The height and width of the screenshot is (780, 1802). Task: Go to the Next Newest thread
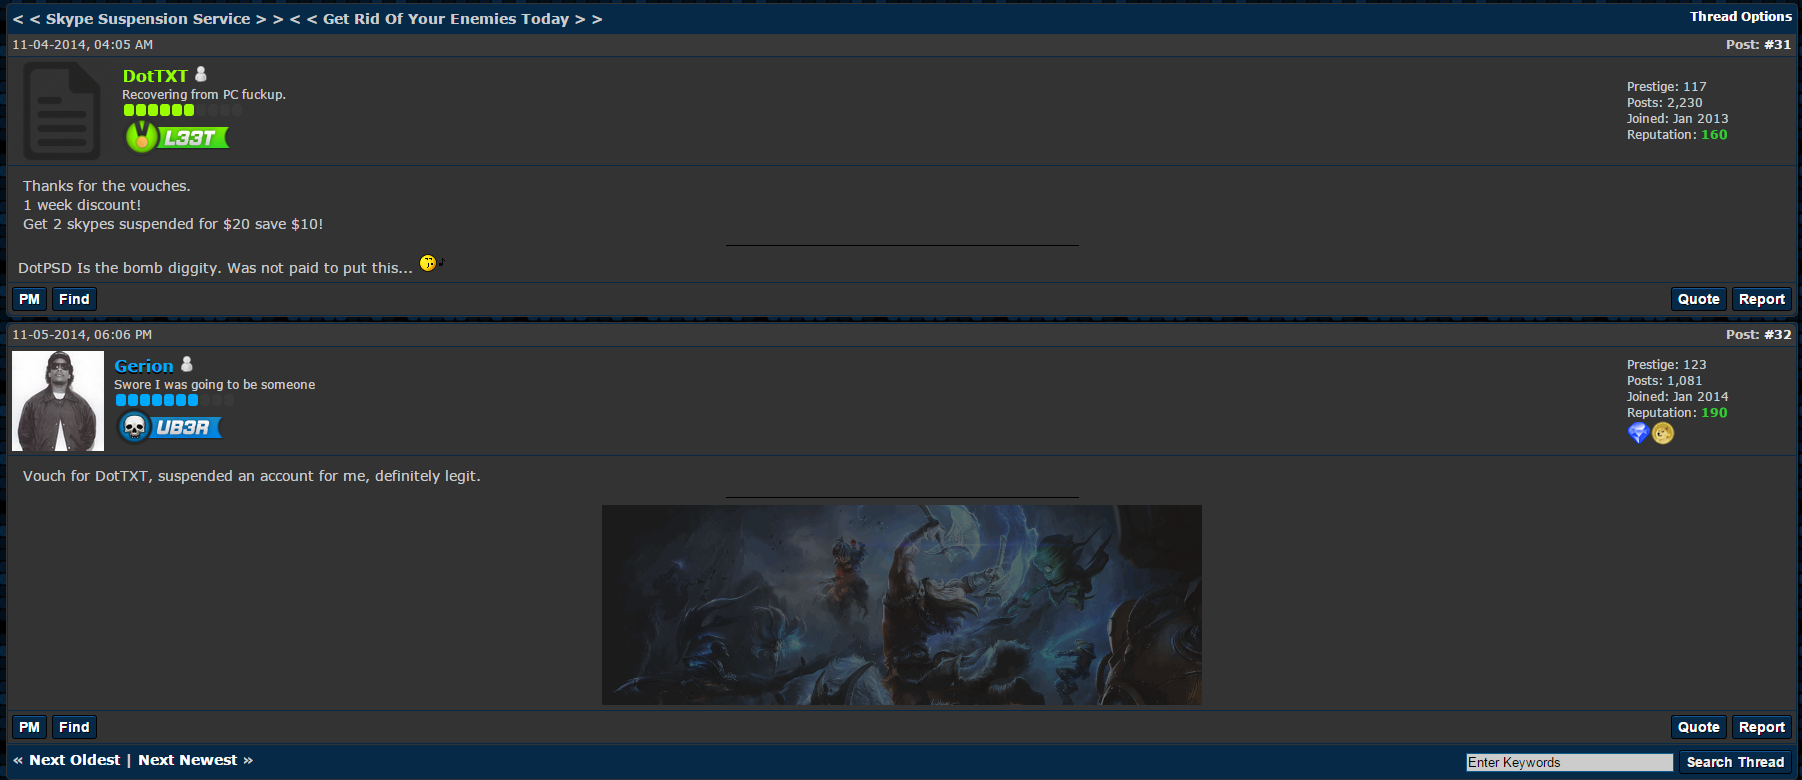(188, 760)
